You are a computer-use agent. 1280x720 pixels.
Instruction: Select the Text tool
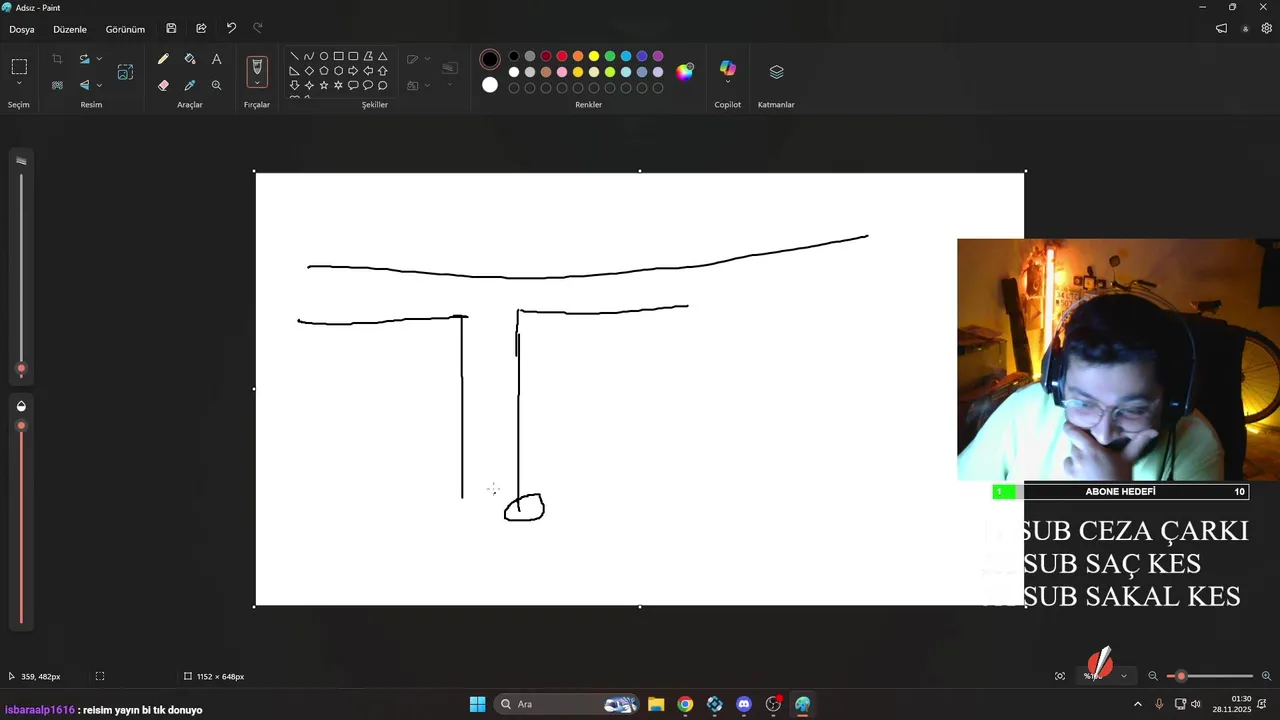216,59
